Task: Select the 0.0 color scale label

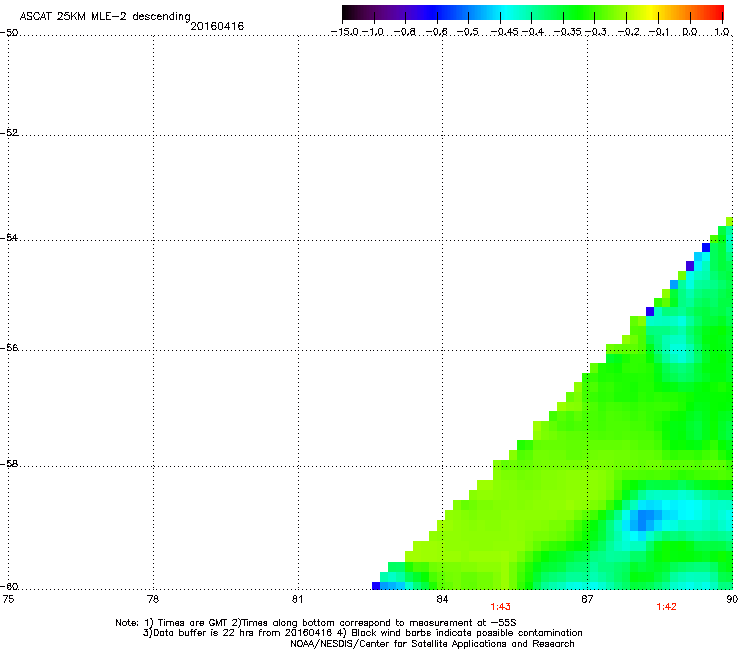Action: [690, 32]
